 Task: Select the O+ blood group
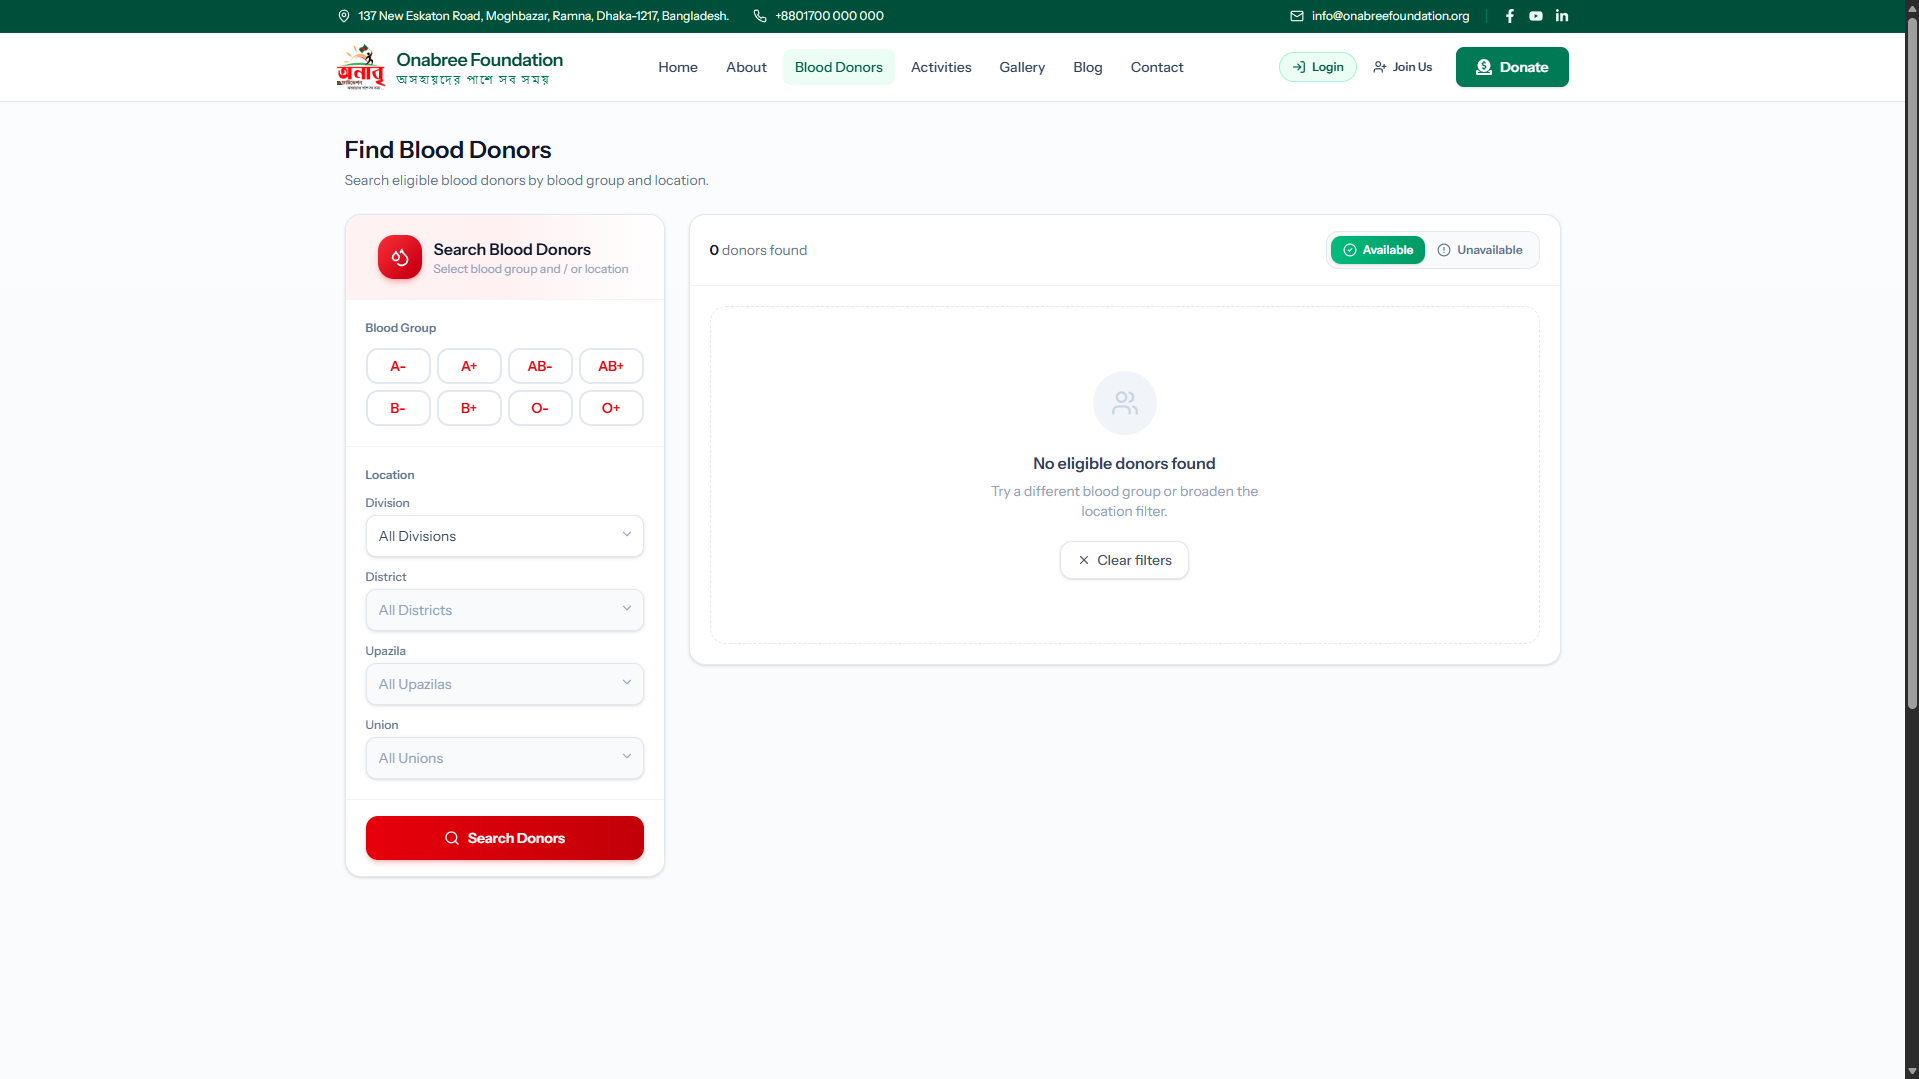click(x=611, y=408)
